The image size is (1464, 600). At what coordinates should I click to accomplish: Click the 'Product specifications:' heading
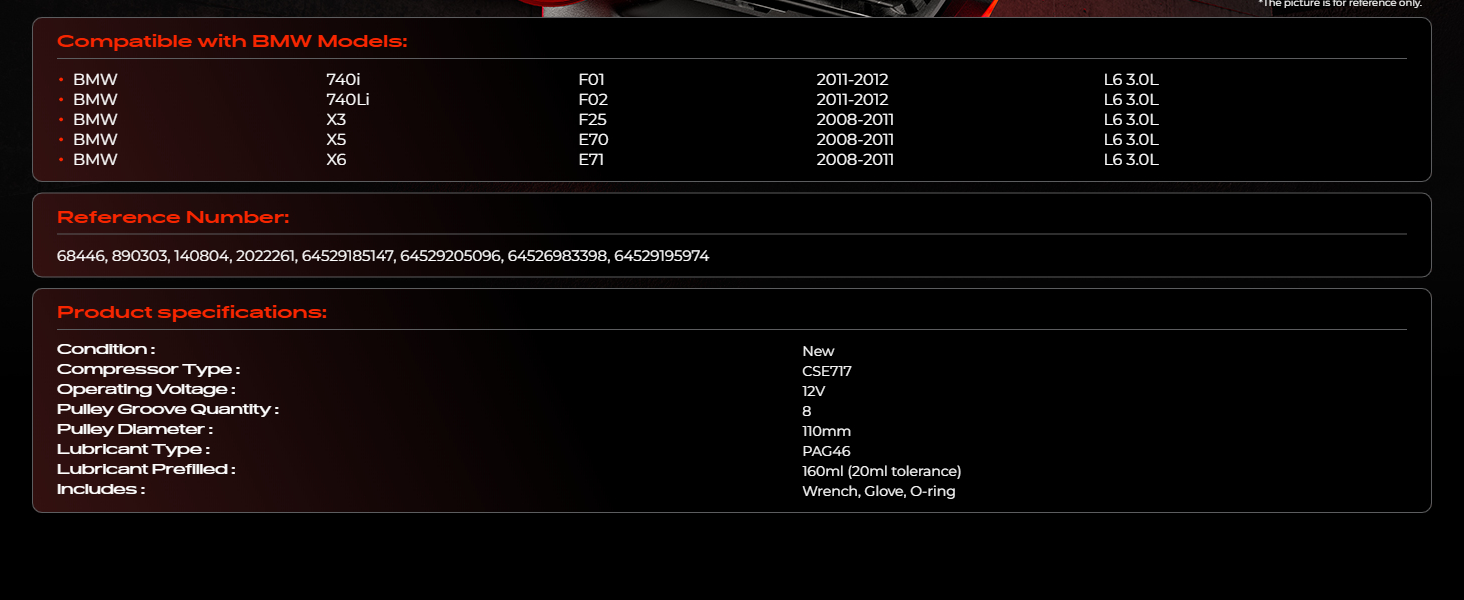tap(192, 313)
